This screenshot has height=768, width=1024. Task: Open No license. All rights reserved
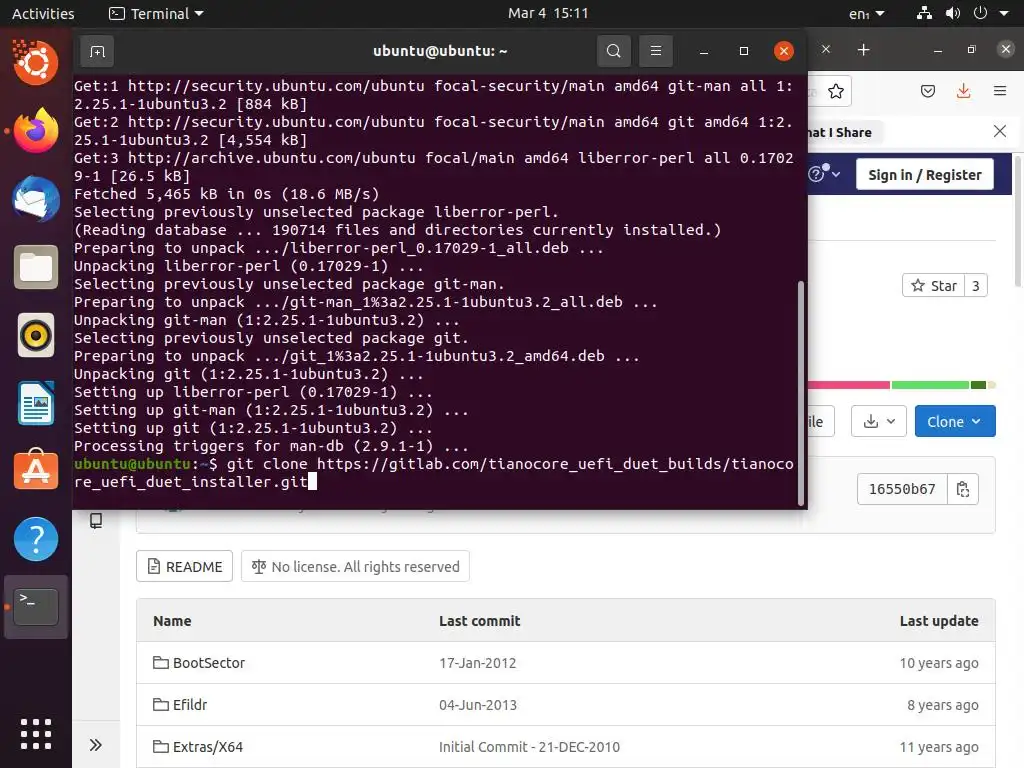tap(355, 567)
